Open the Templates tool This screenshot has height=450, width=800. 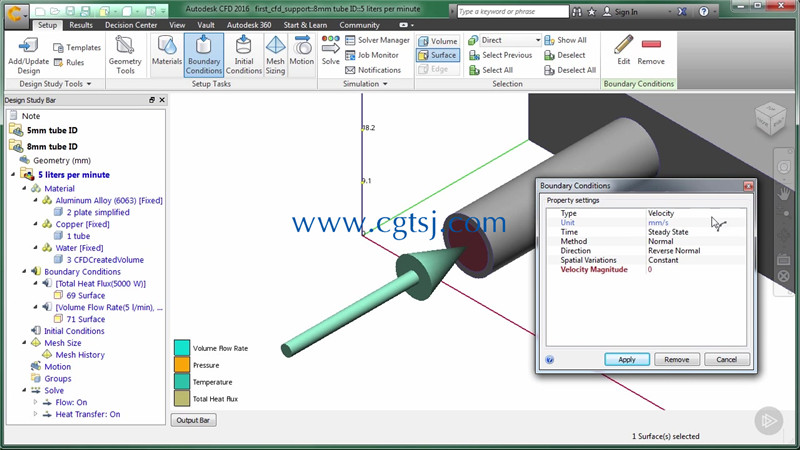(77, 47)
